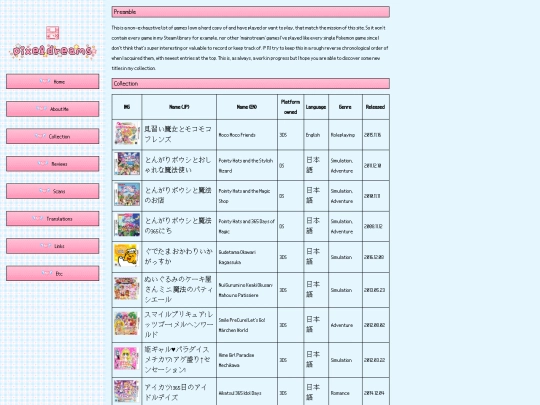The height and width of the screenshot is (405, 540).
Task: Click the Language column header
Action: click(316, 107)
